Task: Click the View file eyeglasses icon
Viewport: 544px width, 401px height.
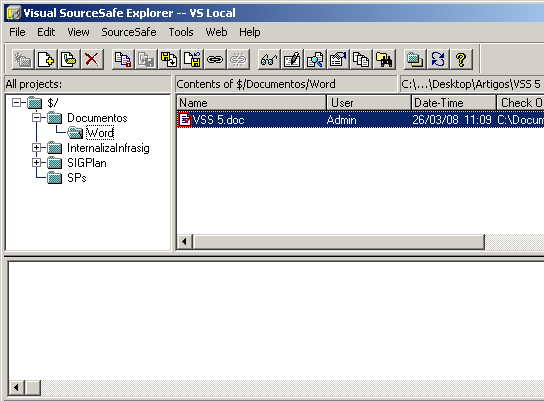Action: tap(269, 59)
